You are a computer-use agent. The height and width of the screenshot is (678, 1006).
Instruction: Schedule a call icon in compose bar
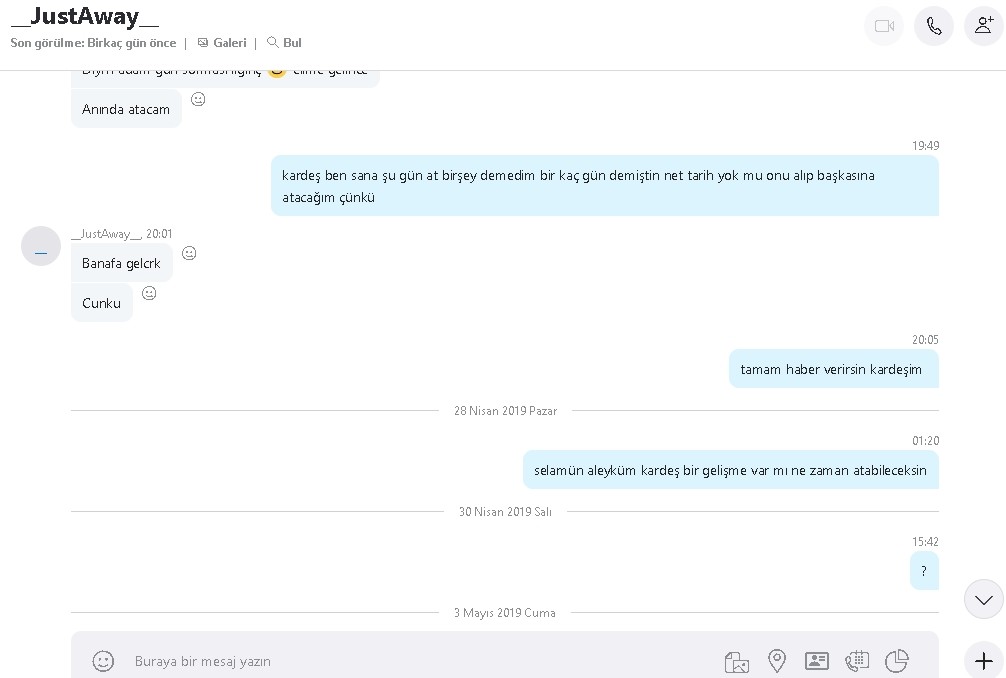(857, 661)
